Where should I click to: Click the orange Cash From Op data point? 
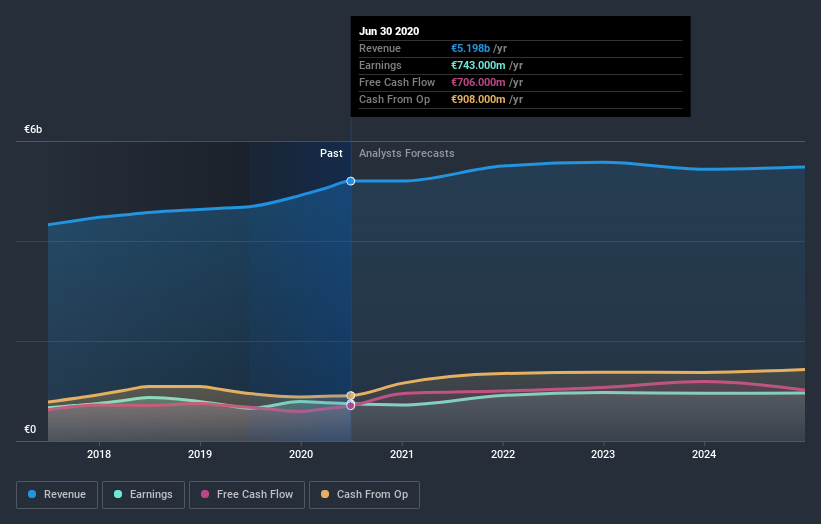point(351,395)
